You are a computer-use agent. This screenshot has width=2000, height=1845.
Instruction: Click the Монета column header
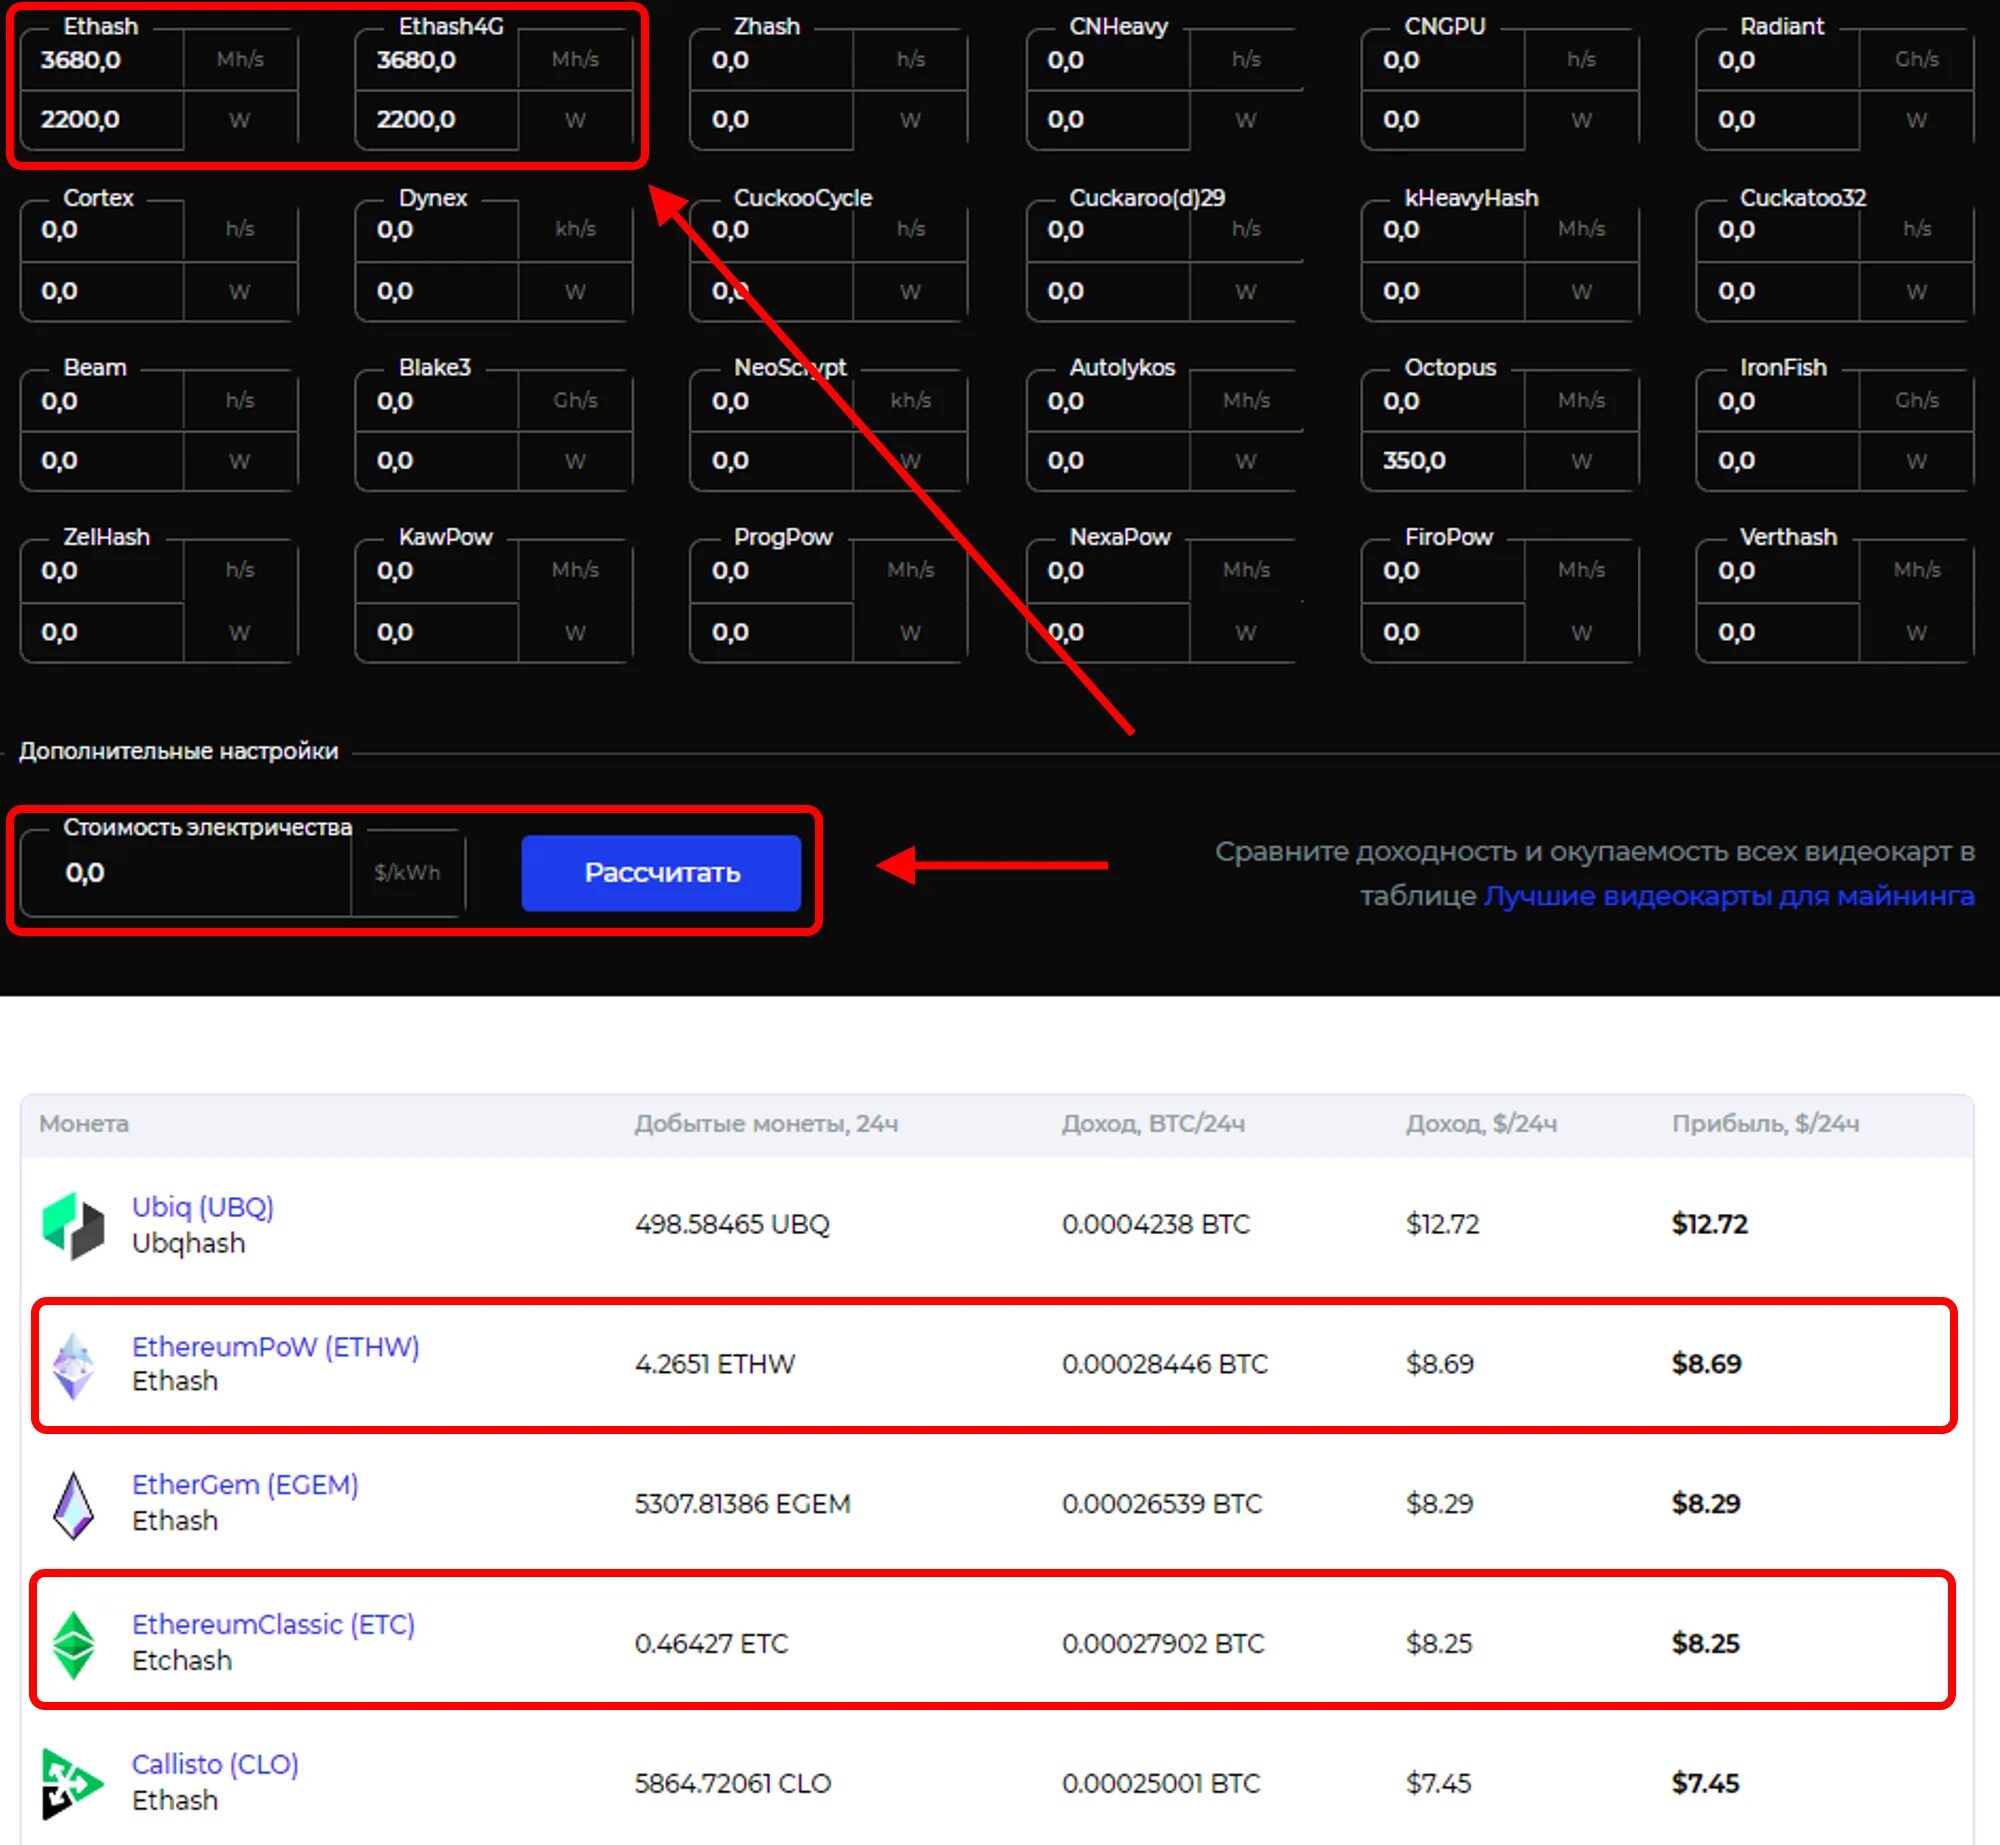click(x=84, y=1124)
